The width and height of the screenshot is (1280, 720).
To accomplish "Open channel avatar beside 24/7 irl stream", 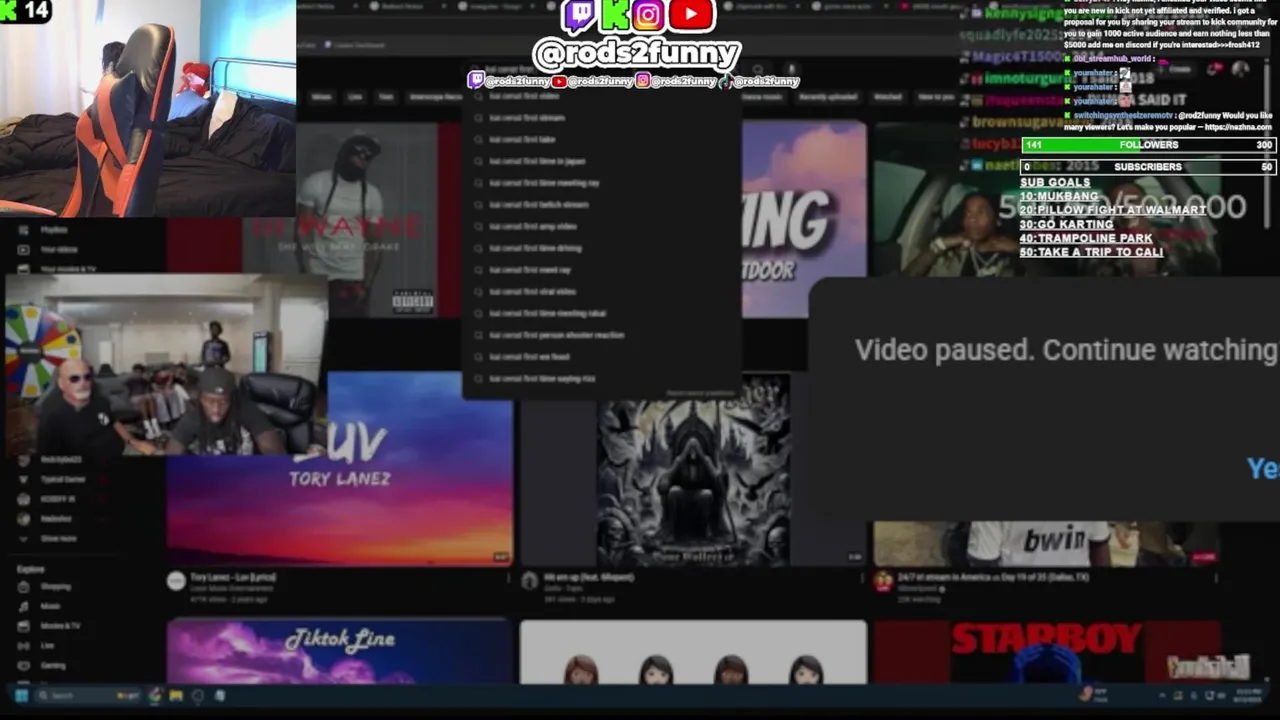I will point(883,580).
